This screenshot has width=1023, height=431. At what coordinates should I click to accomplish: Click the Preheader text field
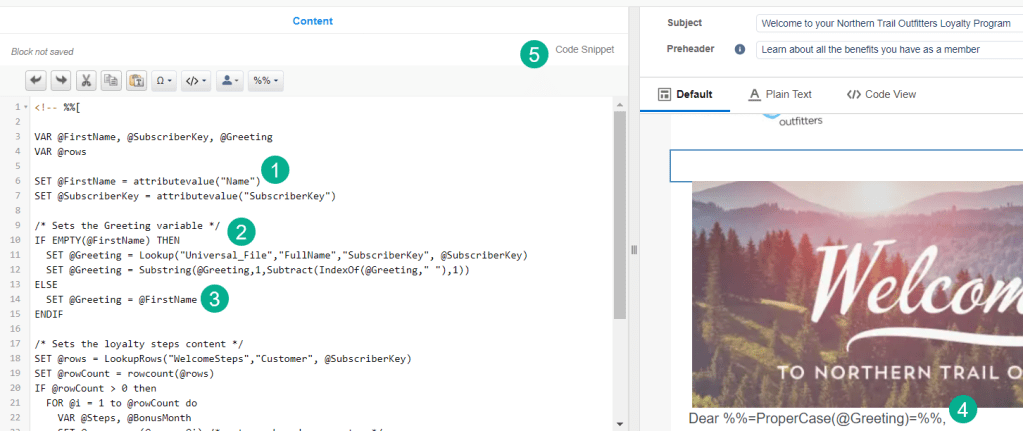pos(888,49)
